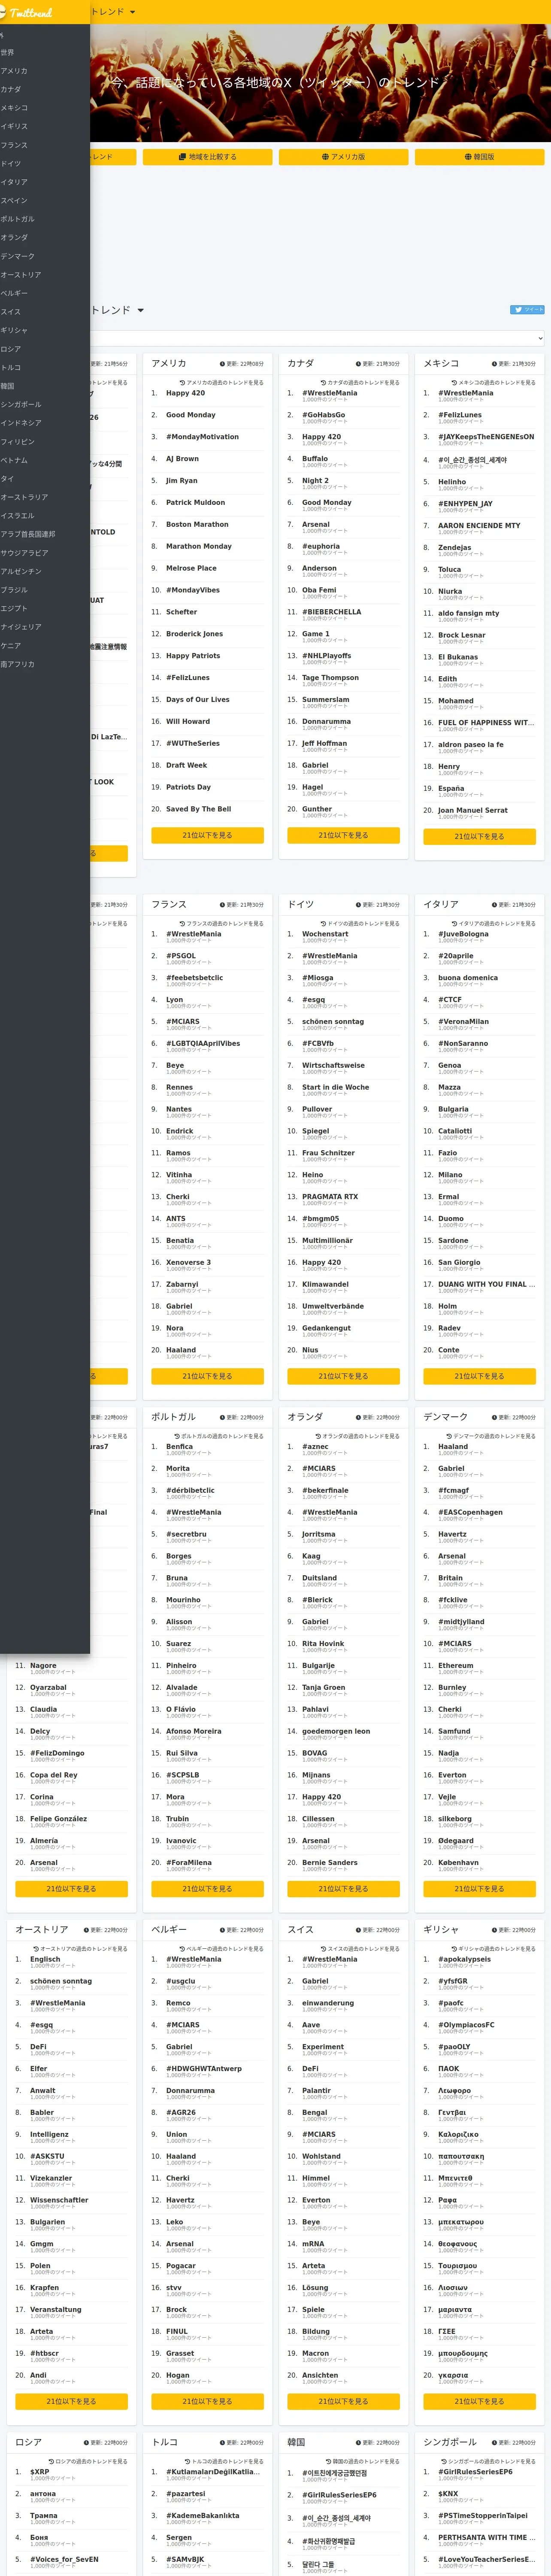Screen dimensions: 551x2576
Task: Click 21位以下を見る under アメリカ
Action: pyautogui.click(x=207, y=835)
